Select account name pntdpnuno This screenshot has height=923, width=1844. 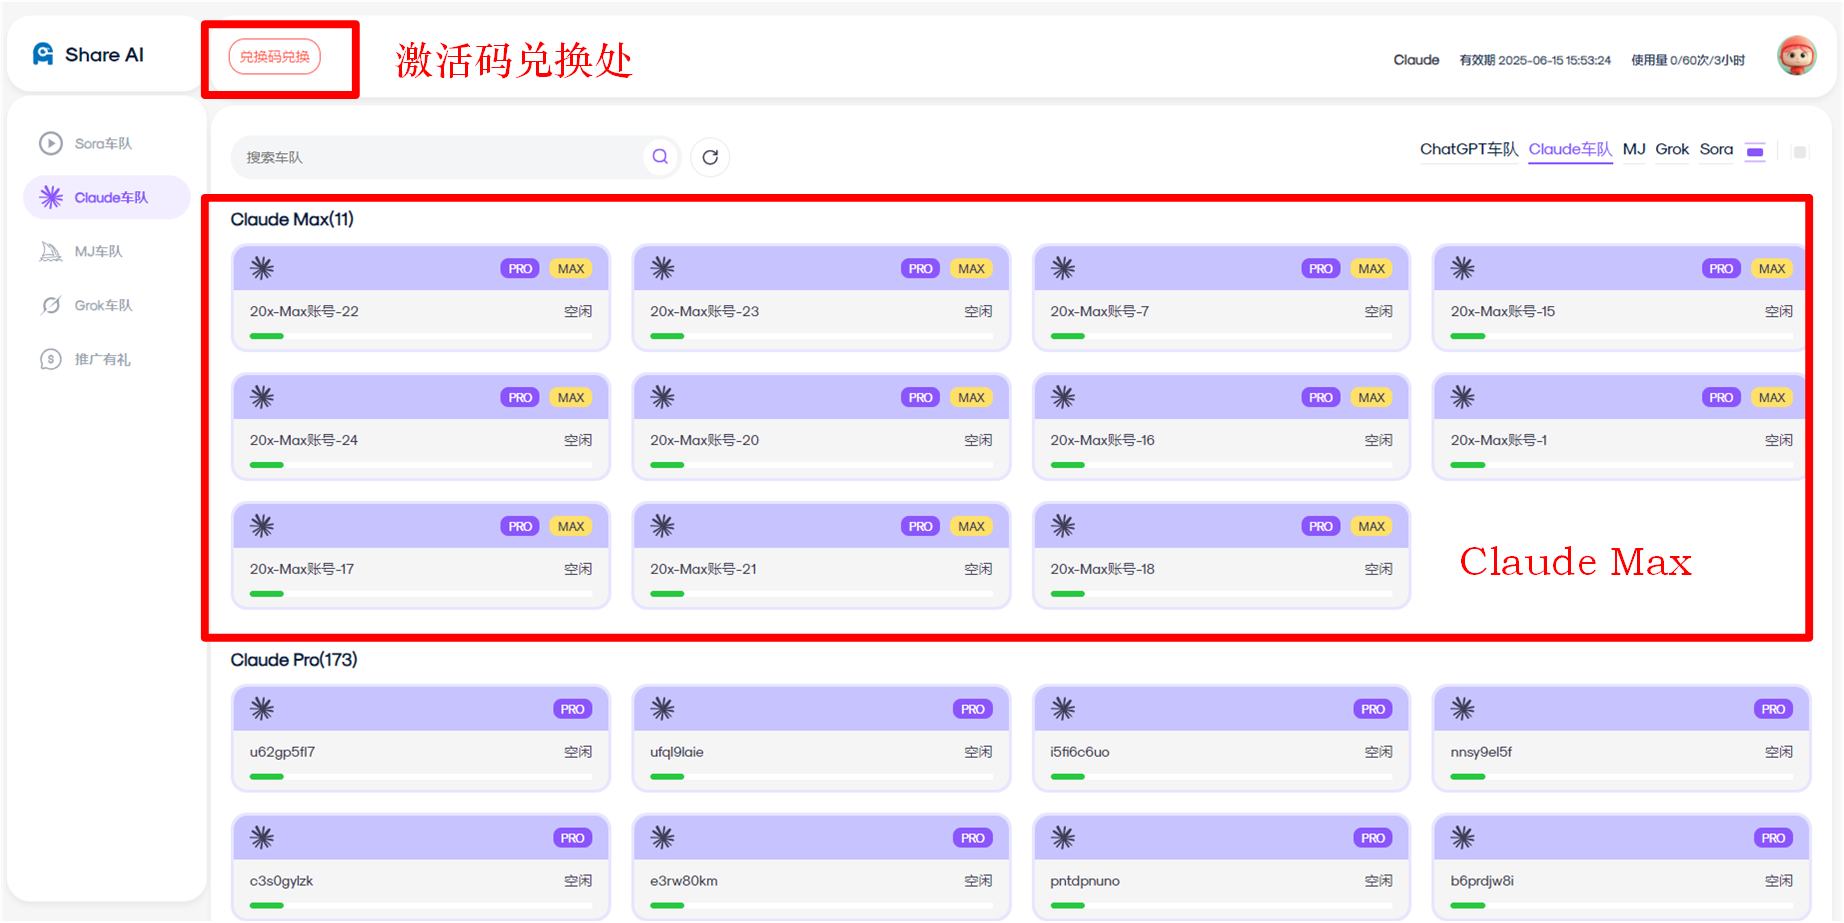tap(1084, 881)
